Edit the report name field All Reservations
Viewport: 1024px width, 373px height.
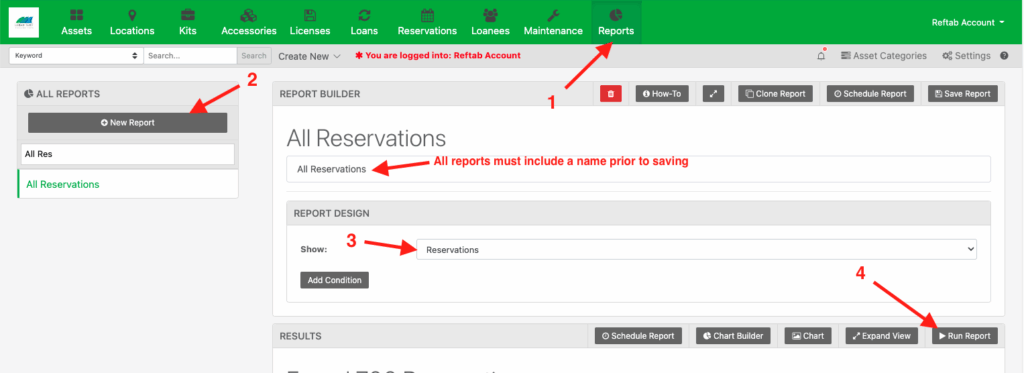tap(639, 169)
